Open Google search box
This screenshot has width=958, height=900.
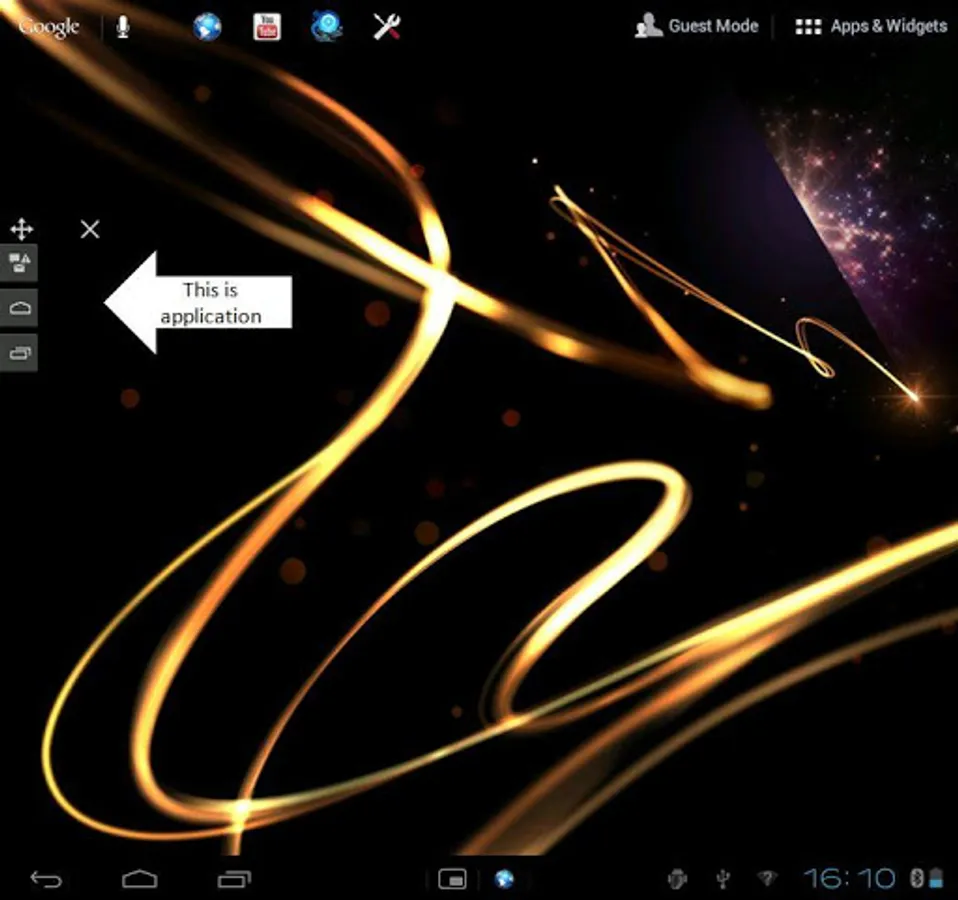tap(48, 26)
